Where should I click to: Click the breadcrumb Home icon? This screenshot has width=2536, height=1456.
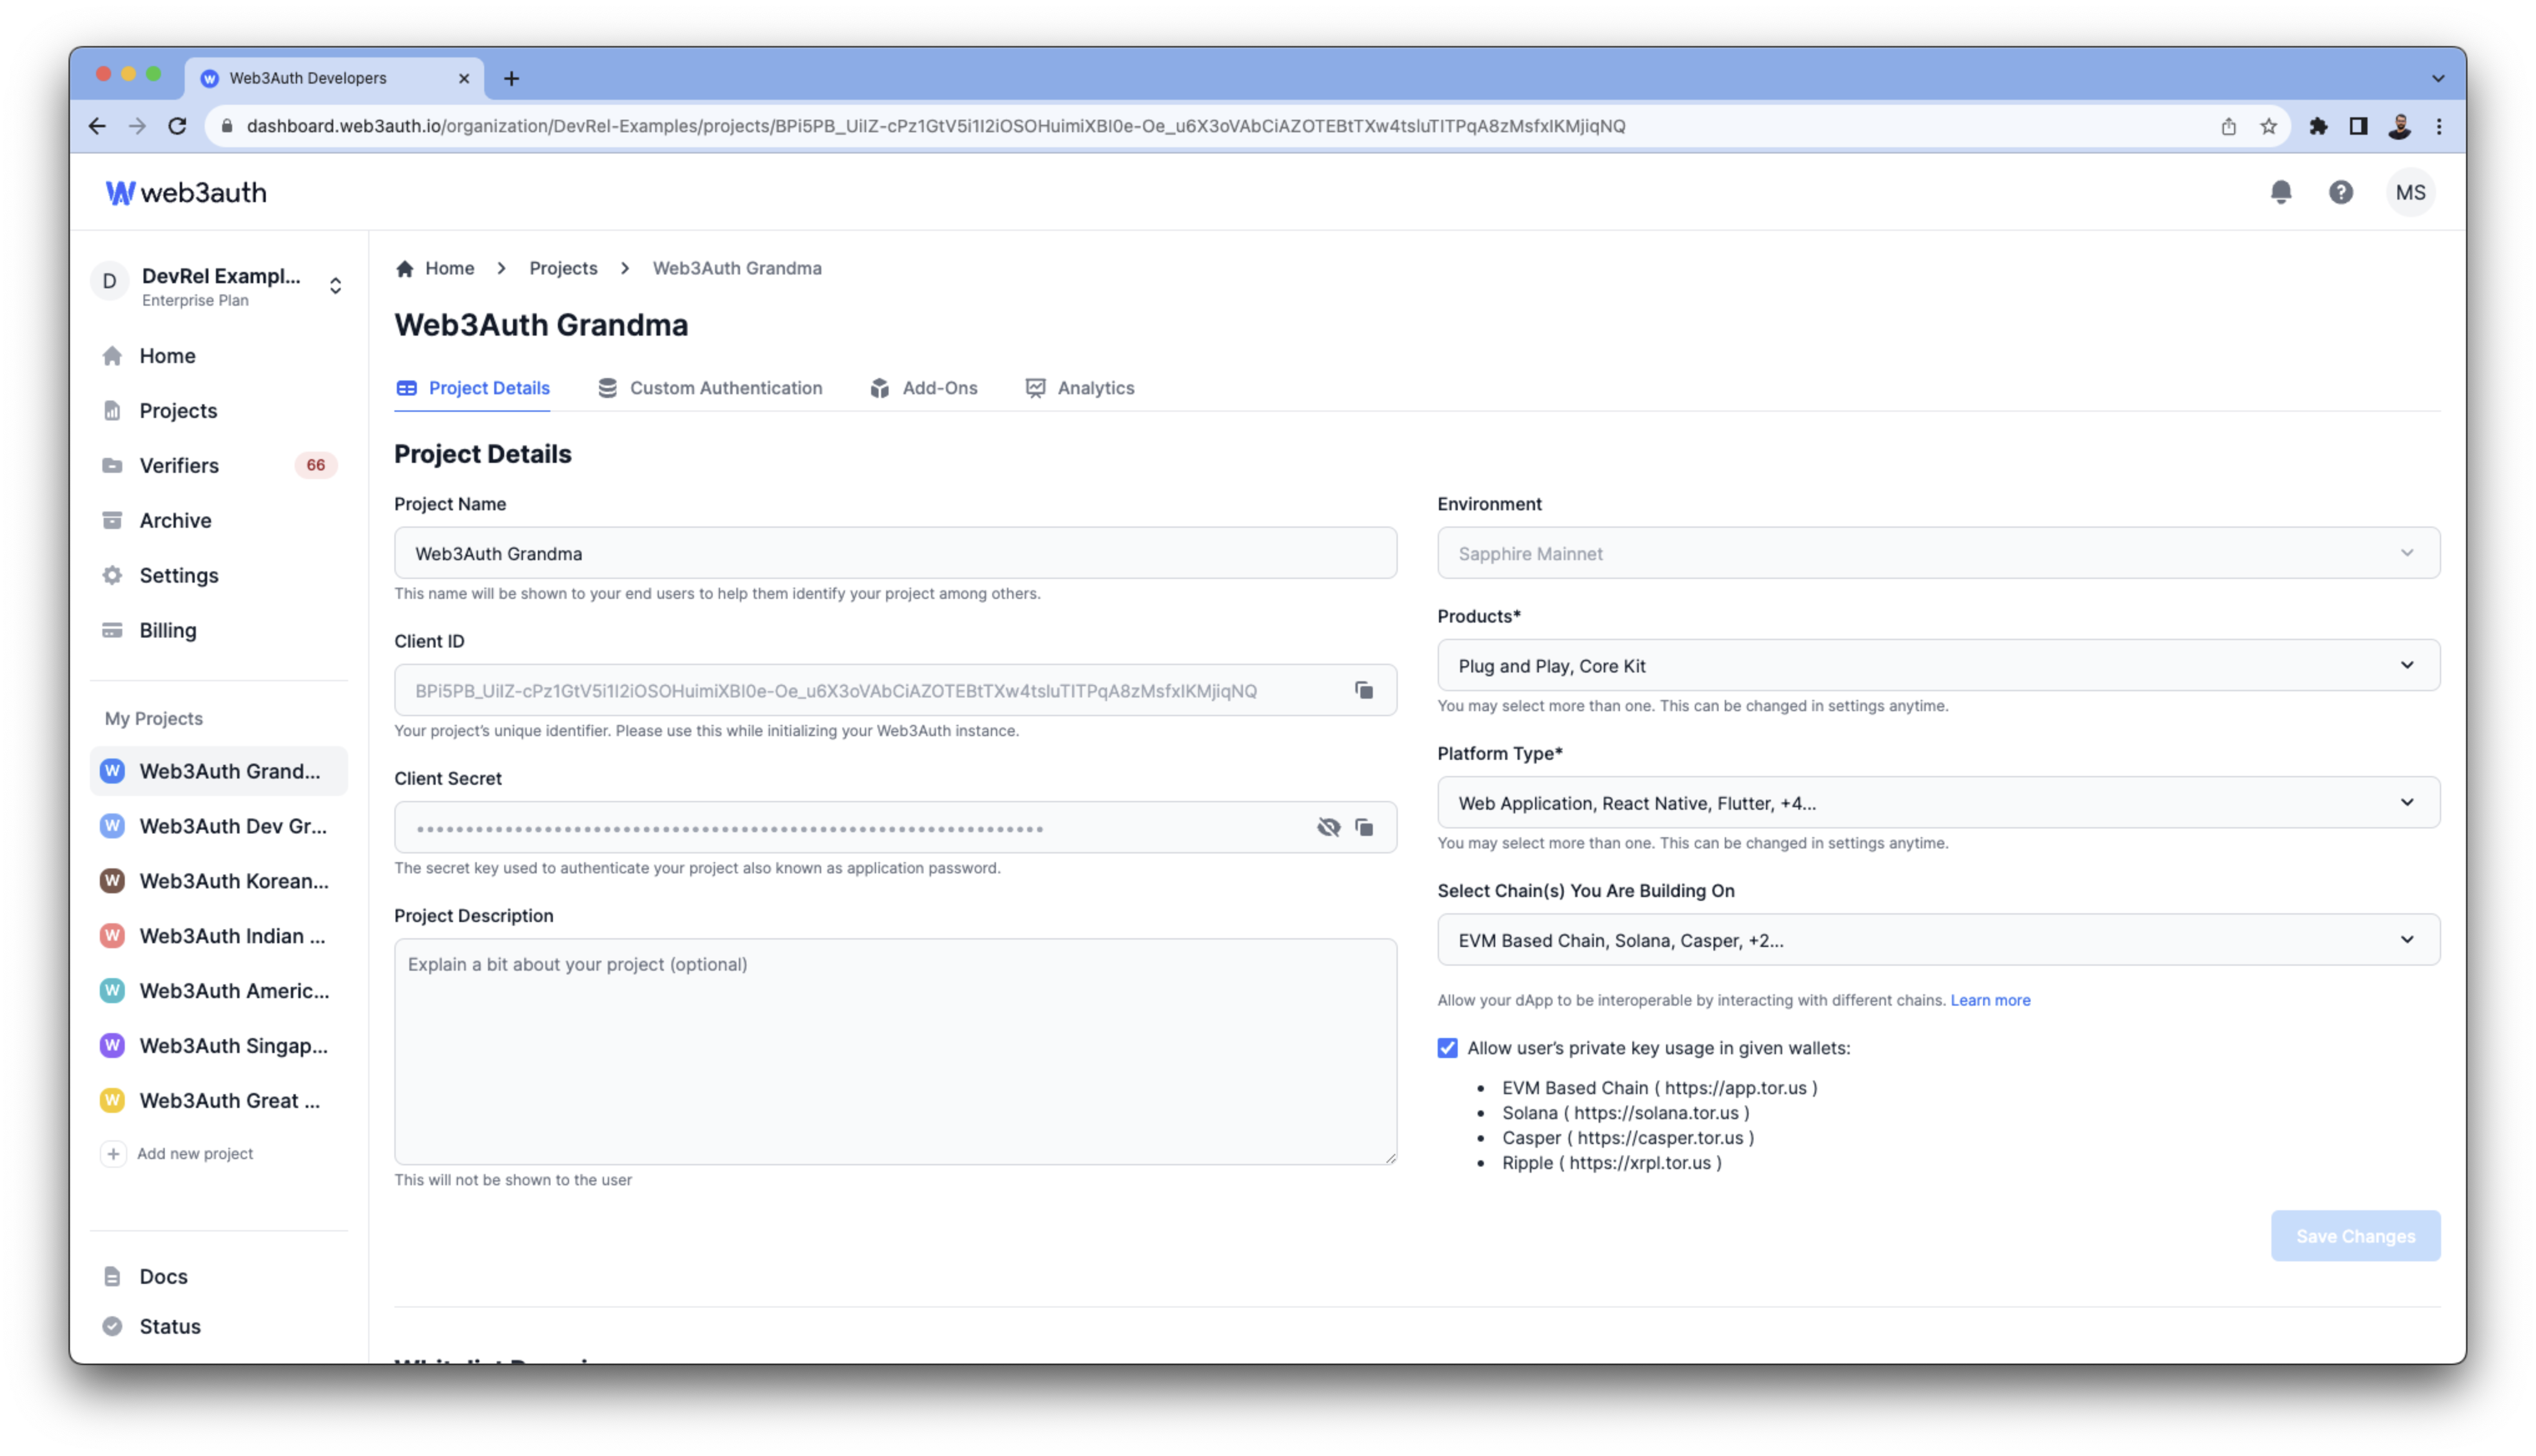tap(405, 268)
